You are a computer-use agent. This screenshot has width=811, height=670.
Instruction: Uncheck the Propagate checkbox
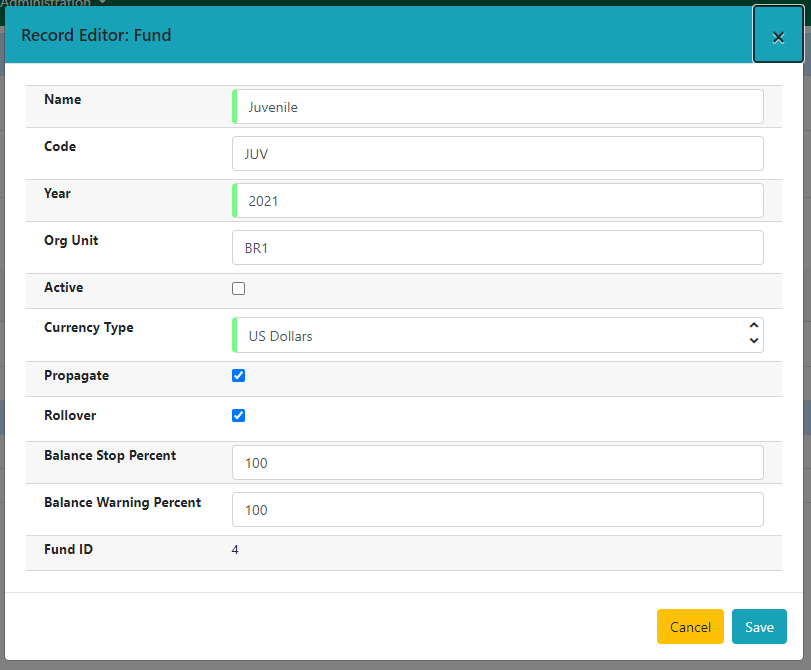tap(238, 376)
